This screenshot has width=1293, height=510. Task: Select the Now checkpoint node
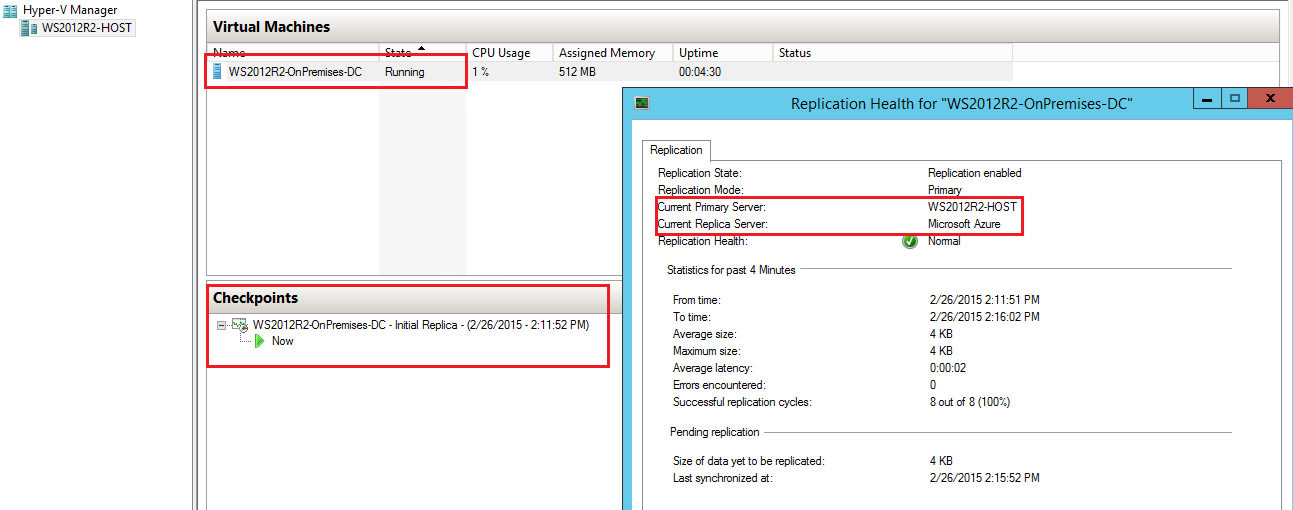click(283, 341)
